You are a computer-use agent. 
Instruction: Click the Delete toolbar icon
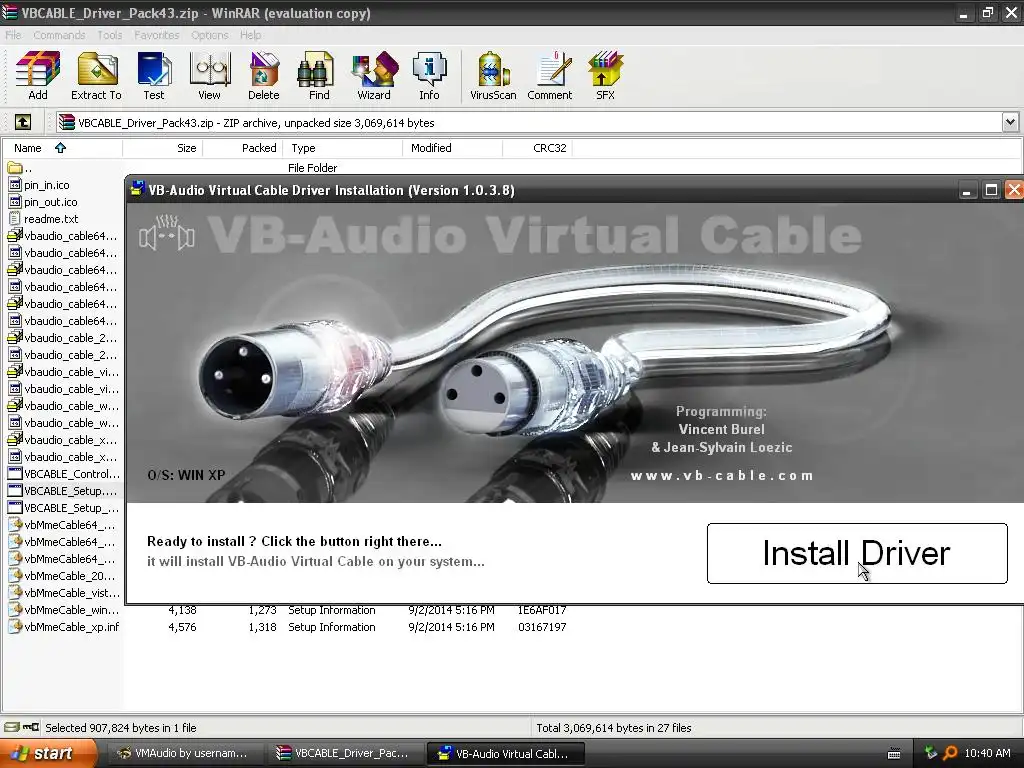(x=263, y=76)
